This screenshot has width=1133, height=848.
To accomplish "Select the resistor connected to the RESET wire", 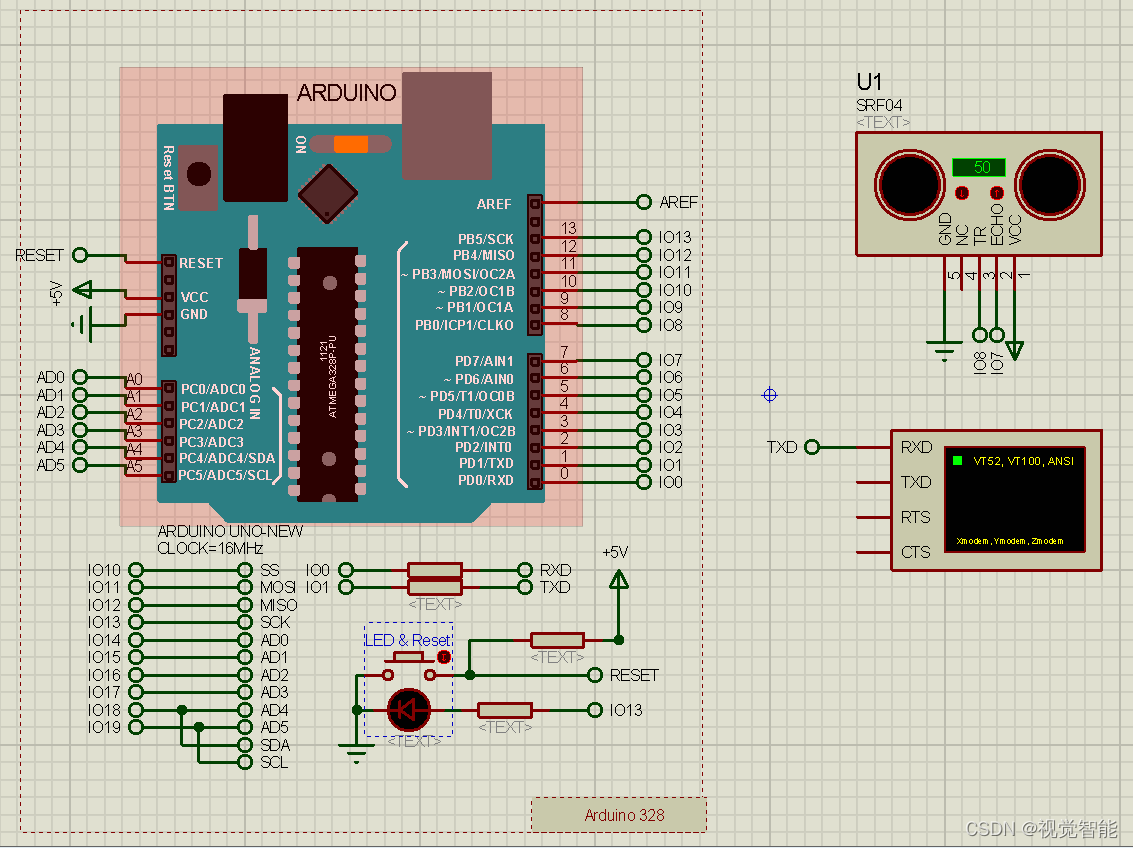I will click(558, 639).
